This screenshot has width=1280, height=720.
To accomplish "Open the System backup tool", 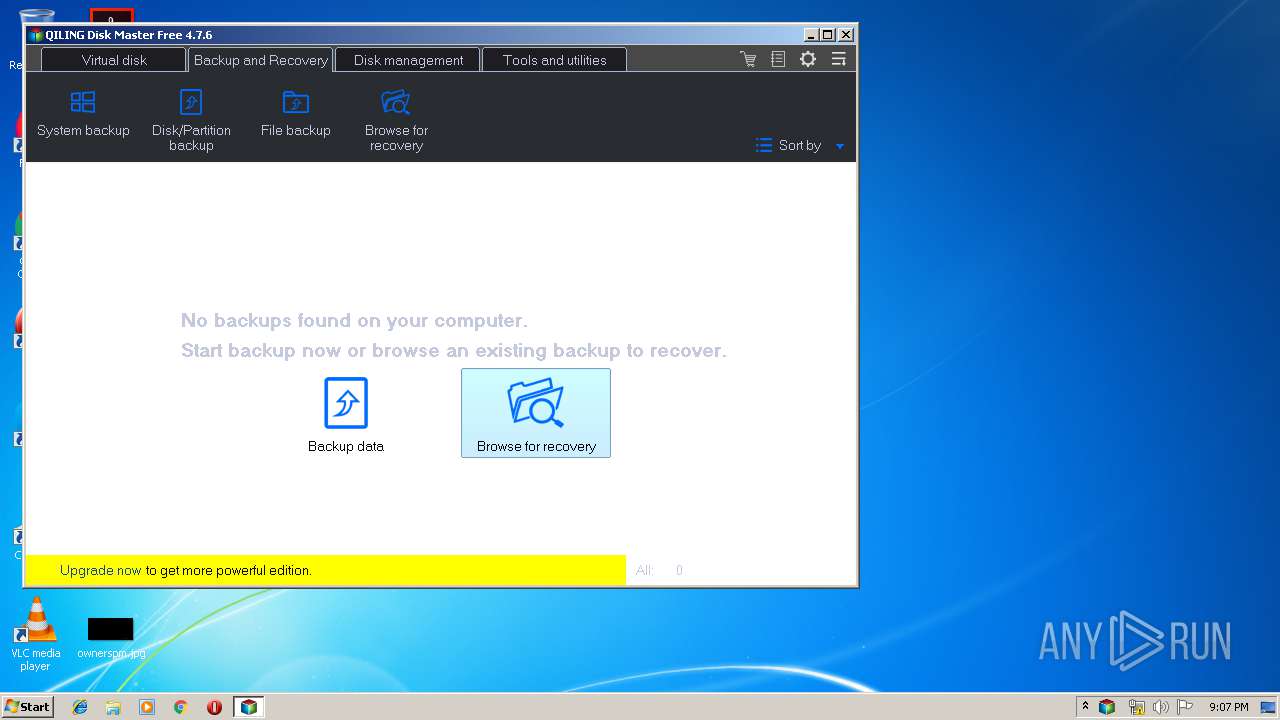I will pyautogui.click(x=83, y=113).
